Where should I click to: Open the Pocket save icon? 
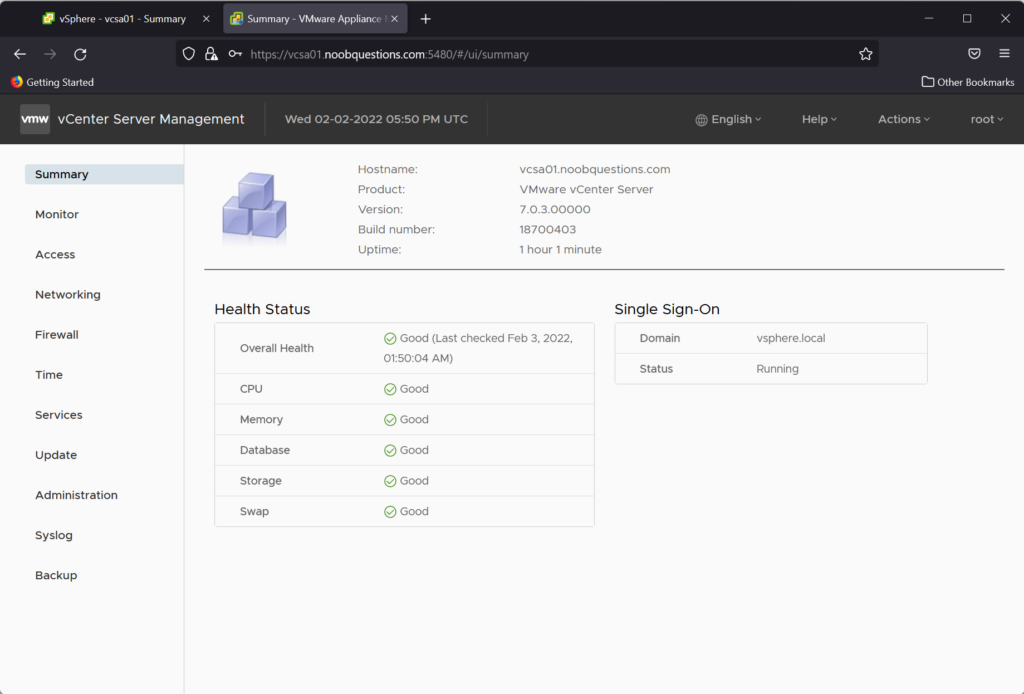point(974,54)
